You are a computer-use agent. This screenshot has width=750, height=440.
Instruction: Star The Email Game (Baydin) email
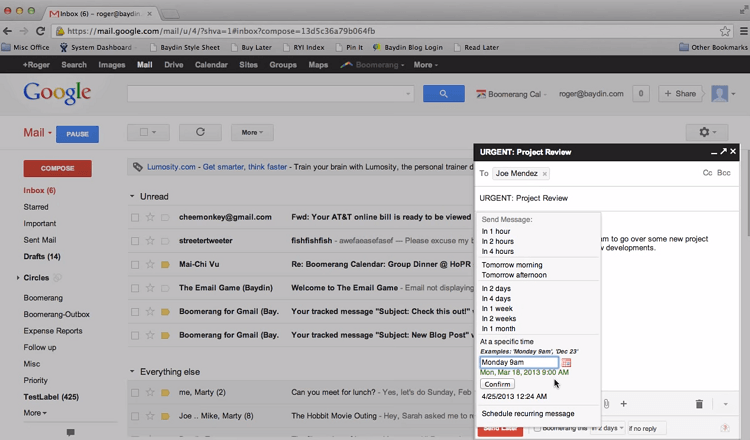click(150, 288)
